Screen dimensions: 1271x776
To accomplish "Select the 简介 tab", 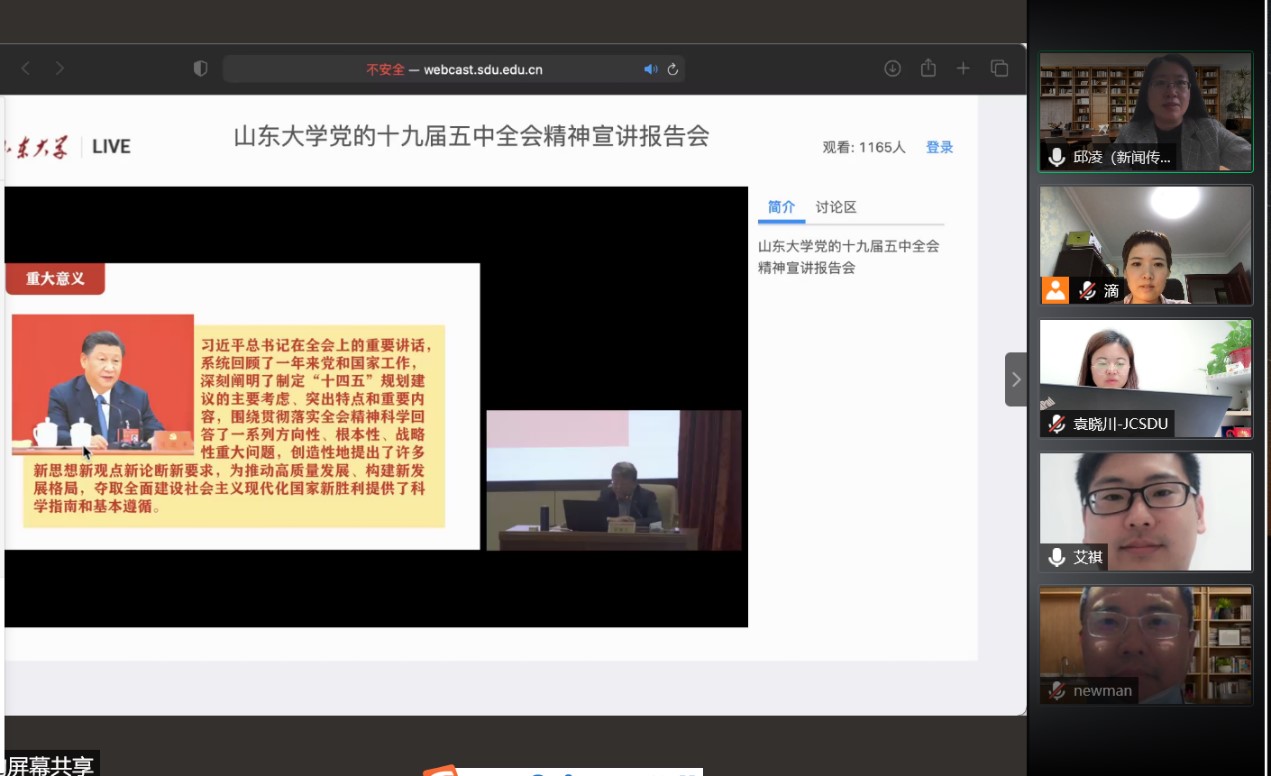I will [781, 207].
